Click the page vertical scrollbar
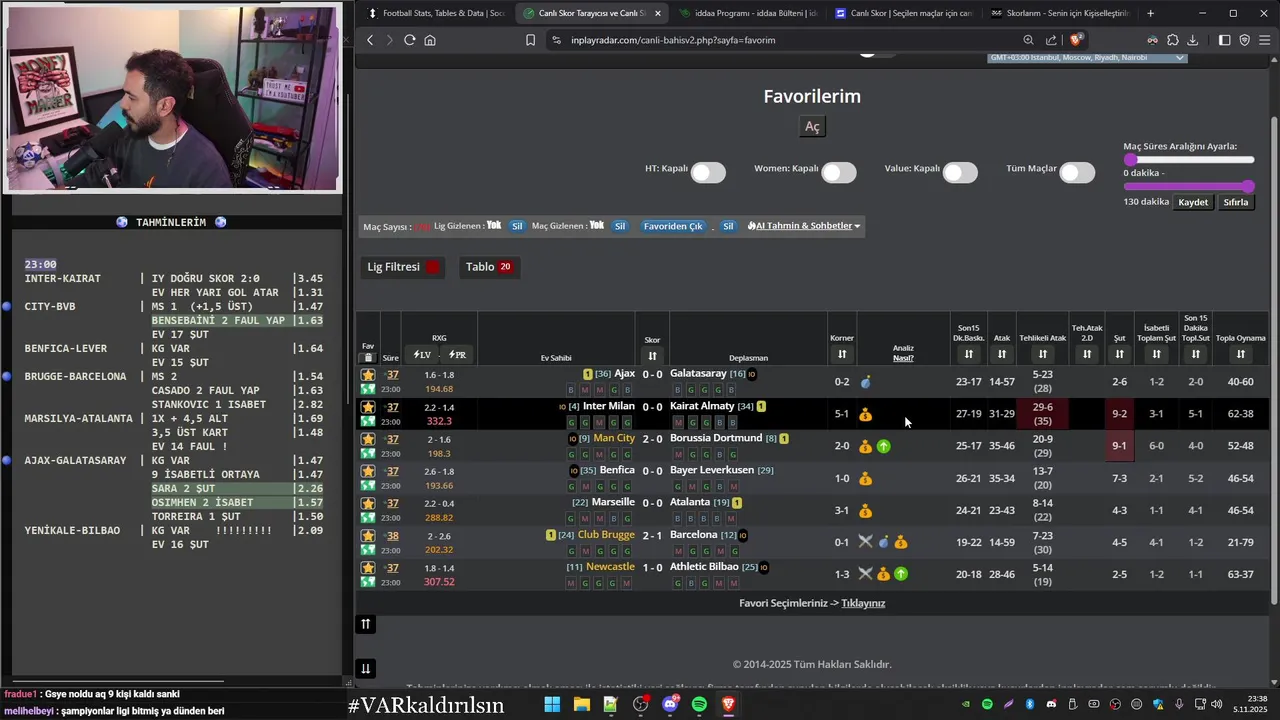This screenshot has width=1280, height=720. (x=1274, y=360)
